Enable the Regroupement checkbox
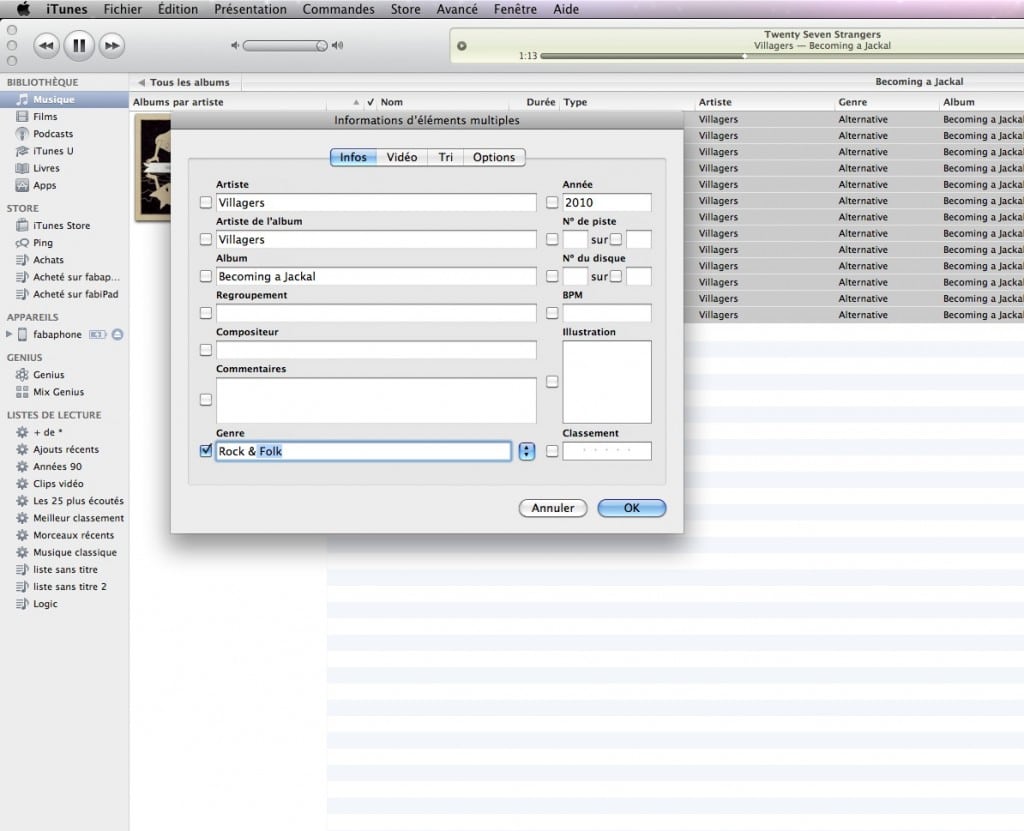The height and width of the screenshot is (831, 1024). (206, 313)
